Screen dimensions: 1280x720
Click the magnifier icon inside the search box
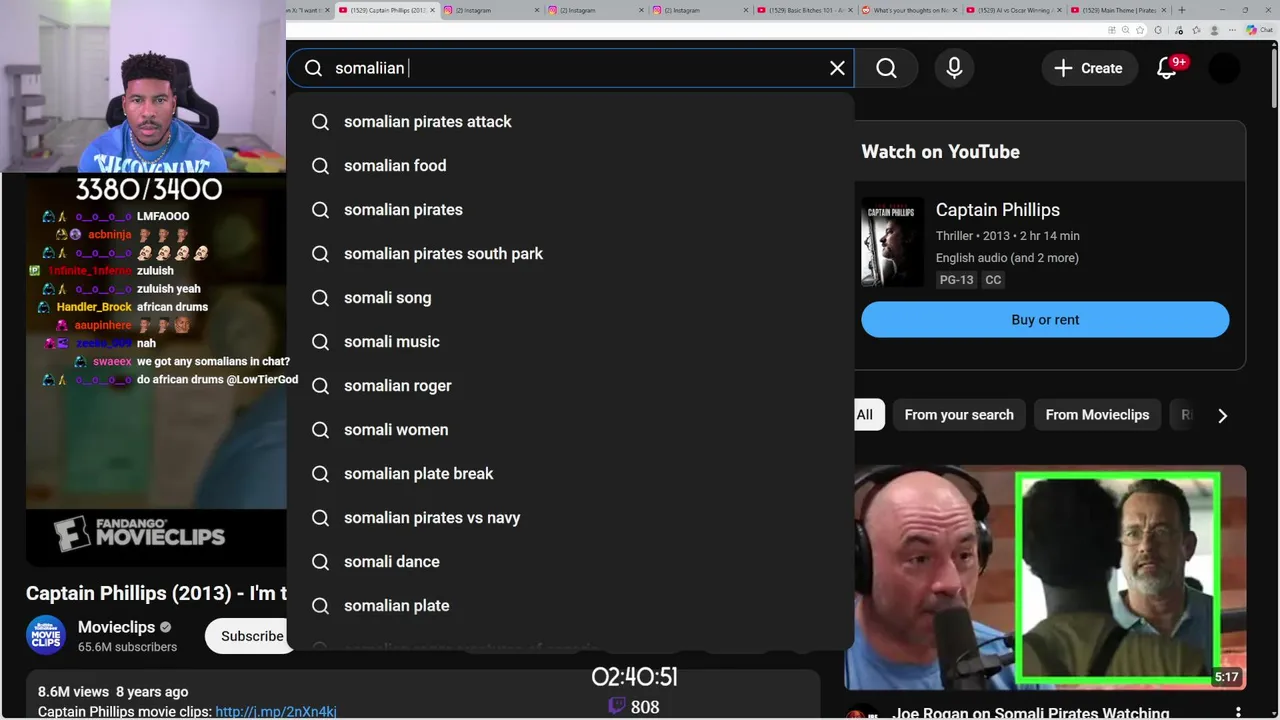313,68
